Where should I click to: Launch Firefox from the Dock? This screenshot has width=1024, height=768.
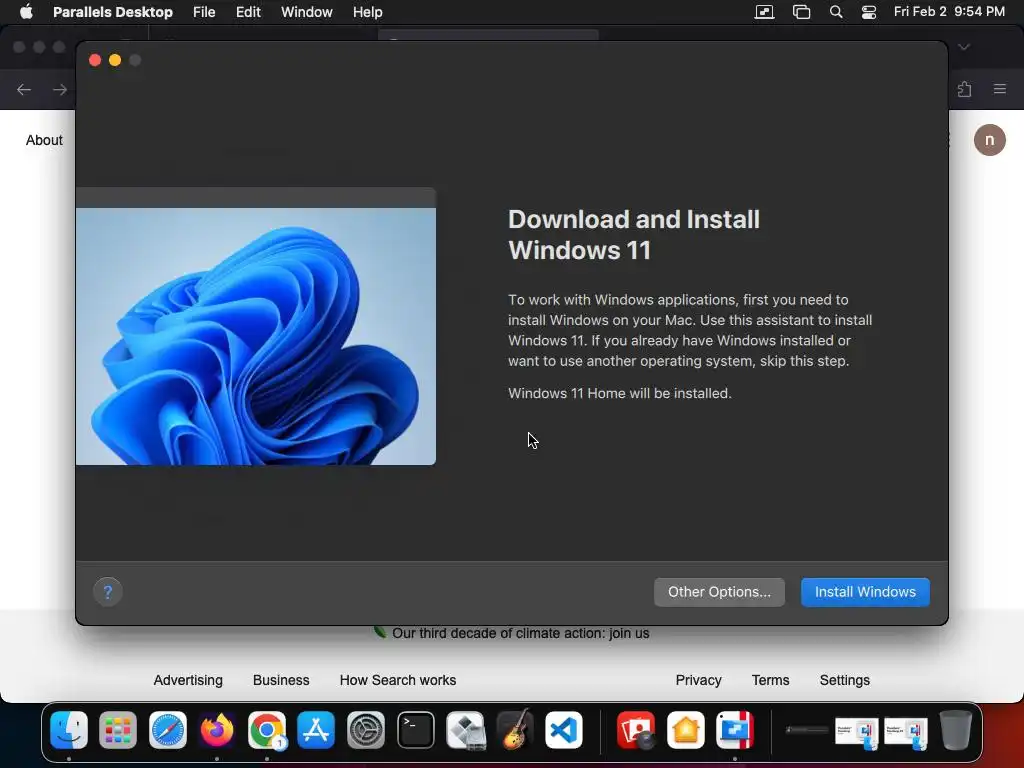(x=217, y=729)
